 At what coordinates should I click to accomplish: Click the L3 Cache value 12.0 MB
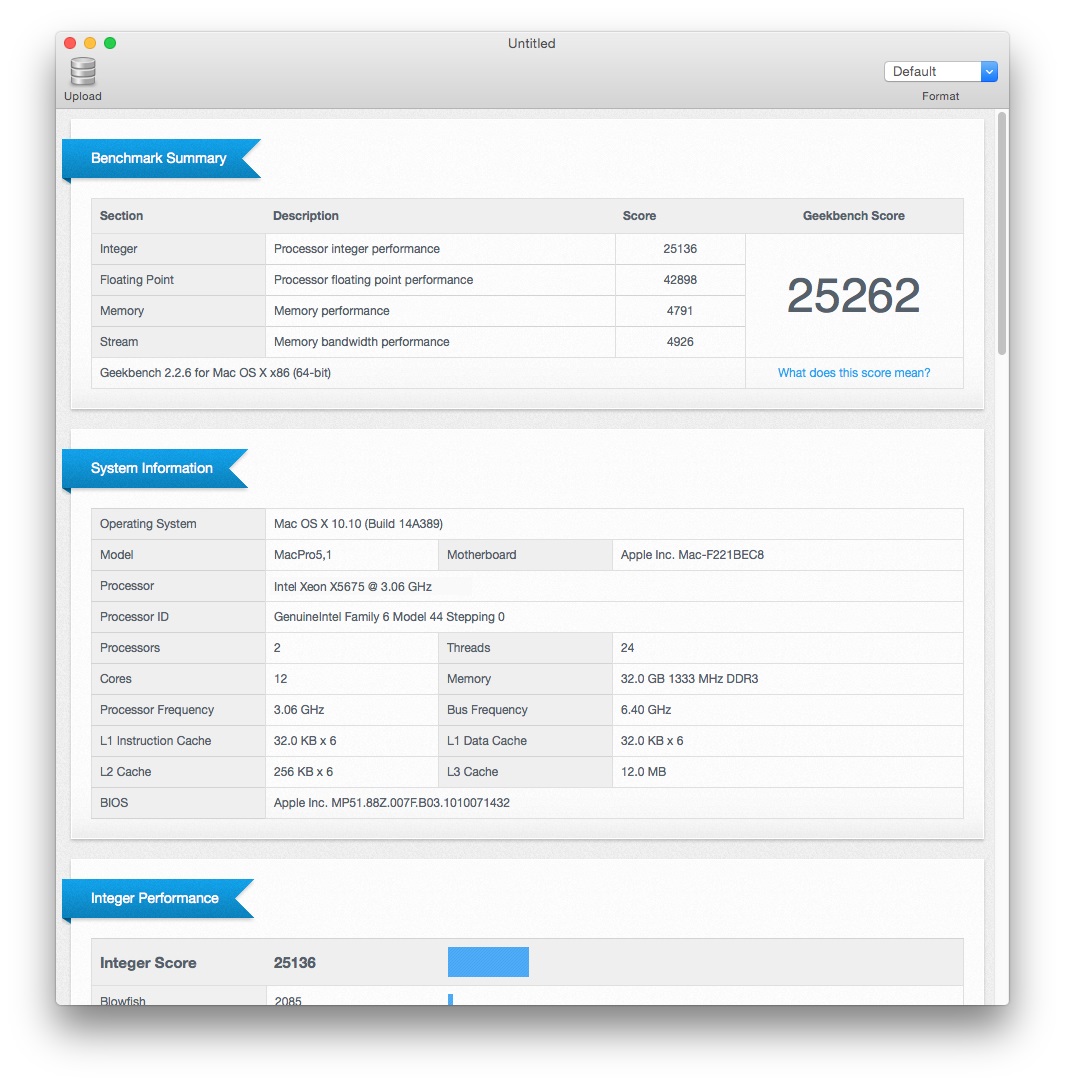point(644,772)
